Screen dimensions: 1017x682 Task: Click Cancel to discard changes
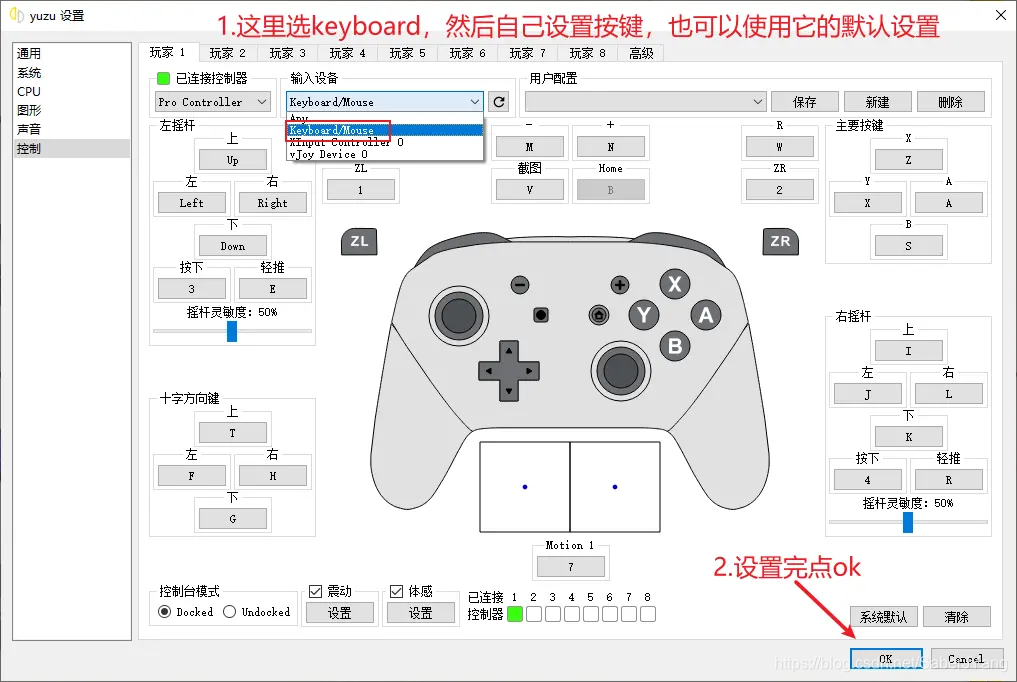[966, 659]
